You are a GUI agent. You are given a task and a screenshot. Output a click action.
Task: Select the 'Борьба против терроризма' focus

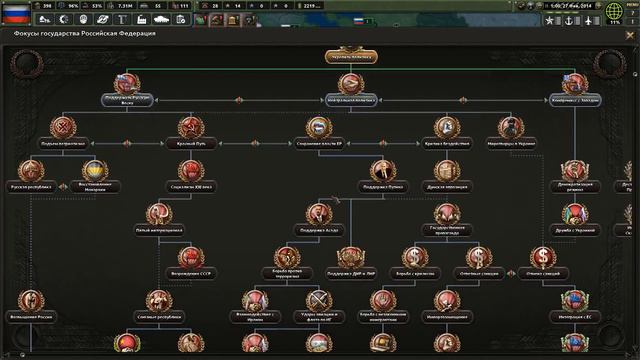click(x=287, y=263)
